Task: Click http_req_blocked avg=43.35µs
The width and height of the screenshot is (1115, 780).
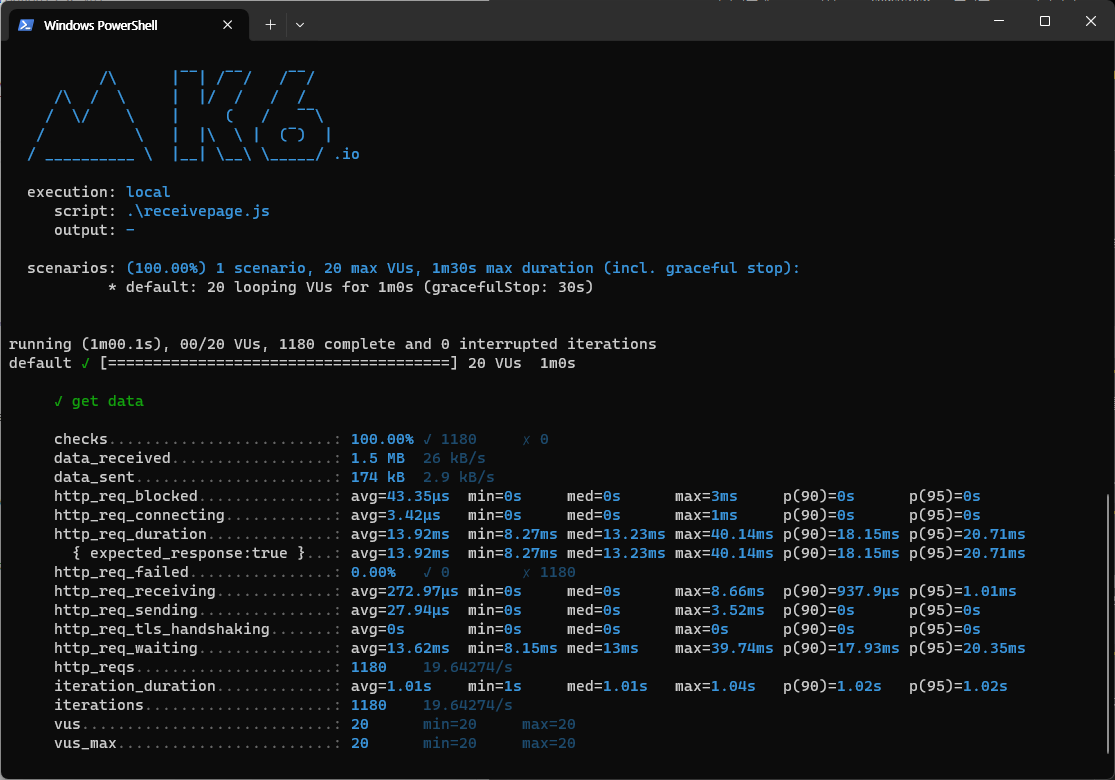Action: [x=400, y=496]
